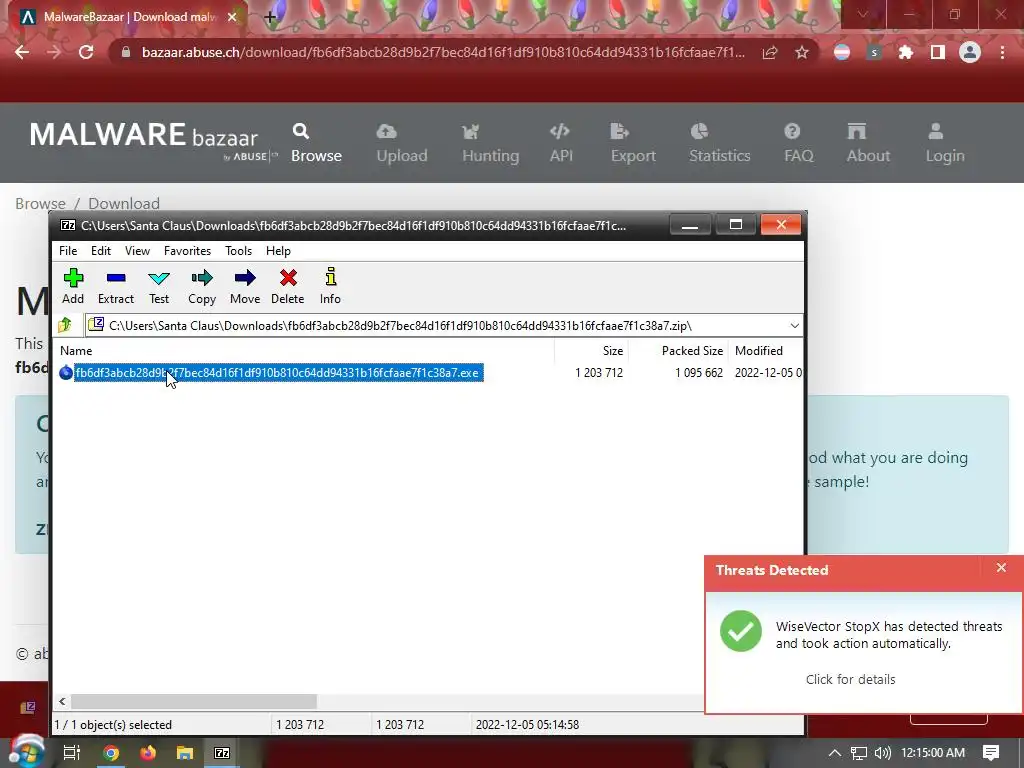Open the Tools menu in 7-Zip

click(x=238, y=251)
